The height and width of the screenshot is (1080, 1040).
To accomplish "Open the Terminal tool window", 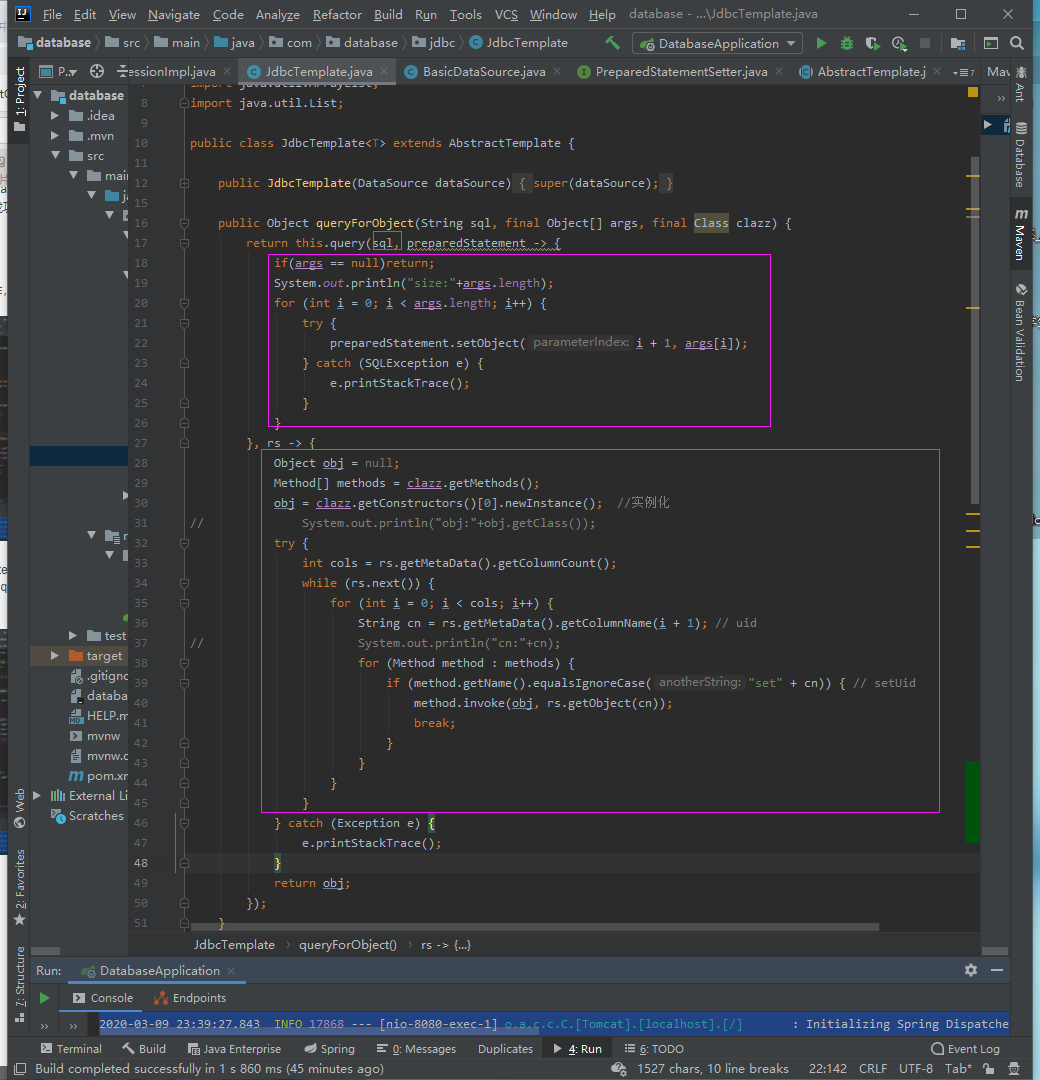I will pos(71,1049).
